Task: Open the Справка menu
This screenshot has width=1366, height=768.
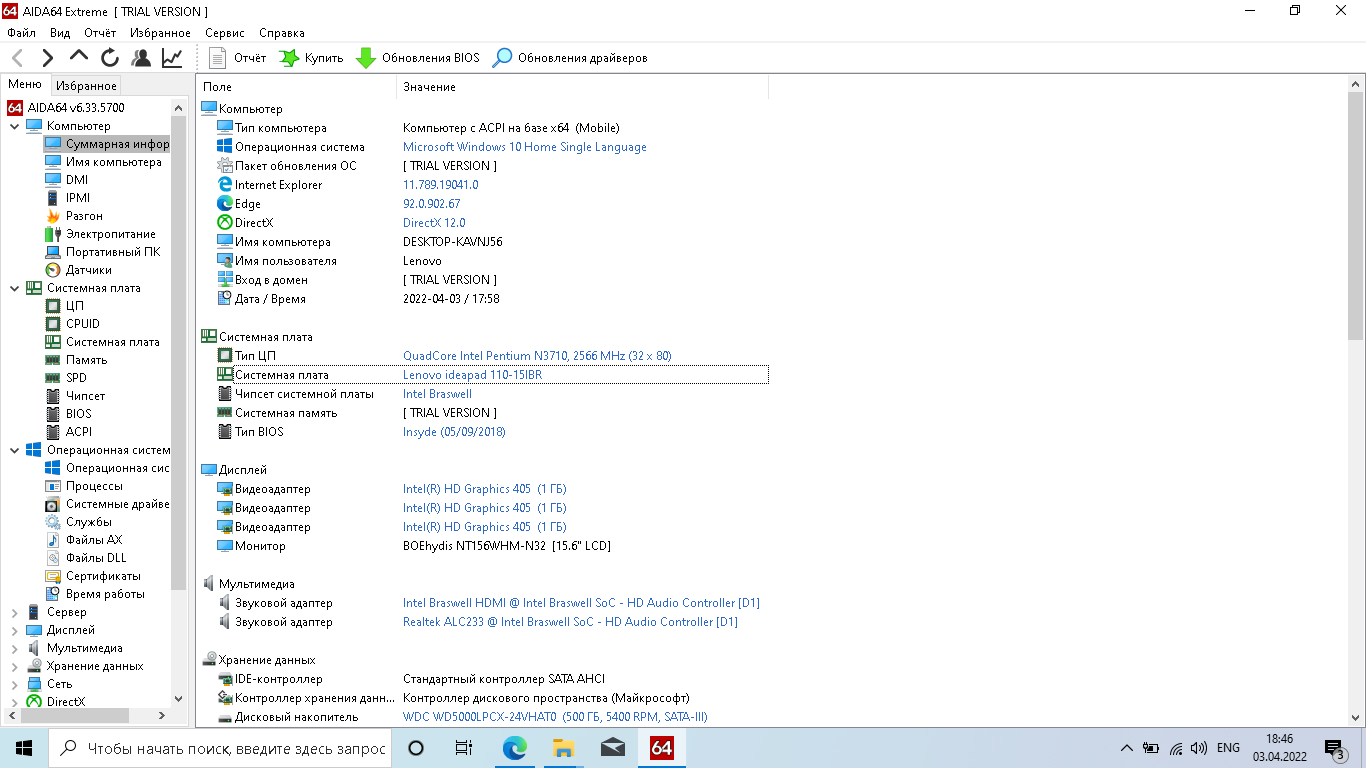Action: [282, 33]
